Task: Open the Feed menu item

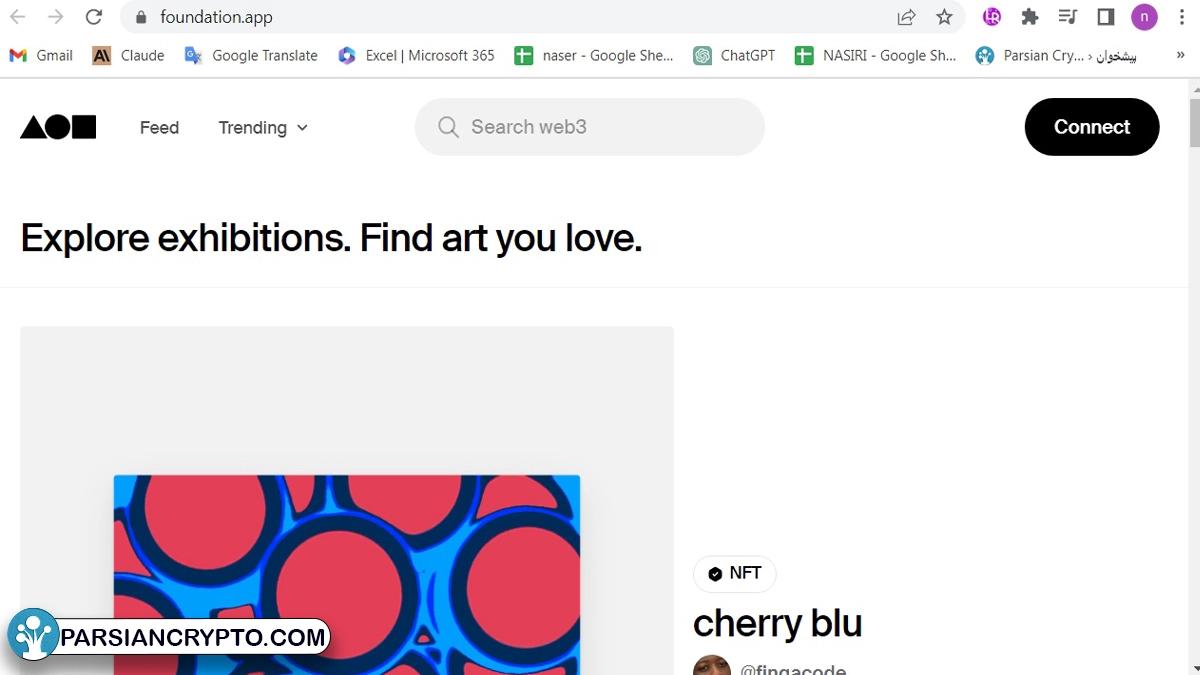Action: 159,127
